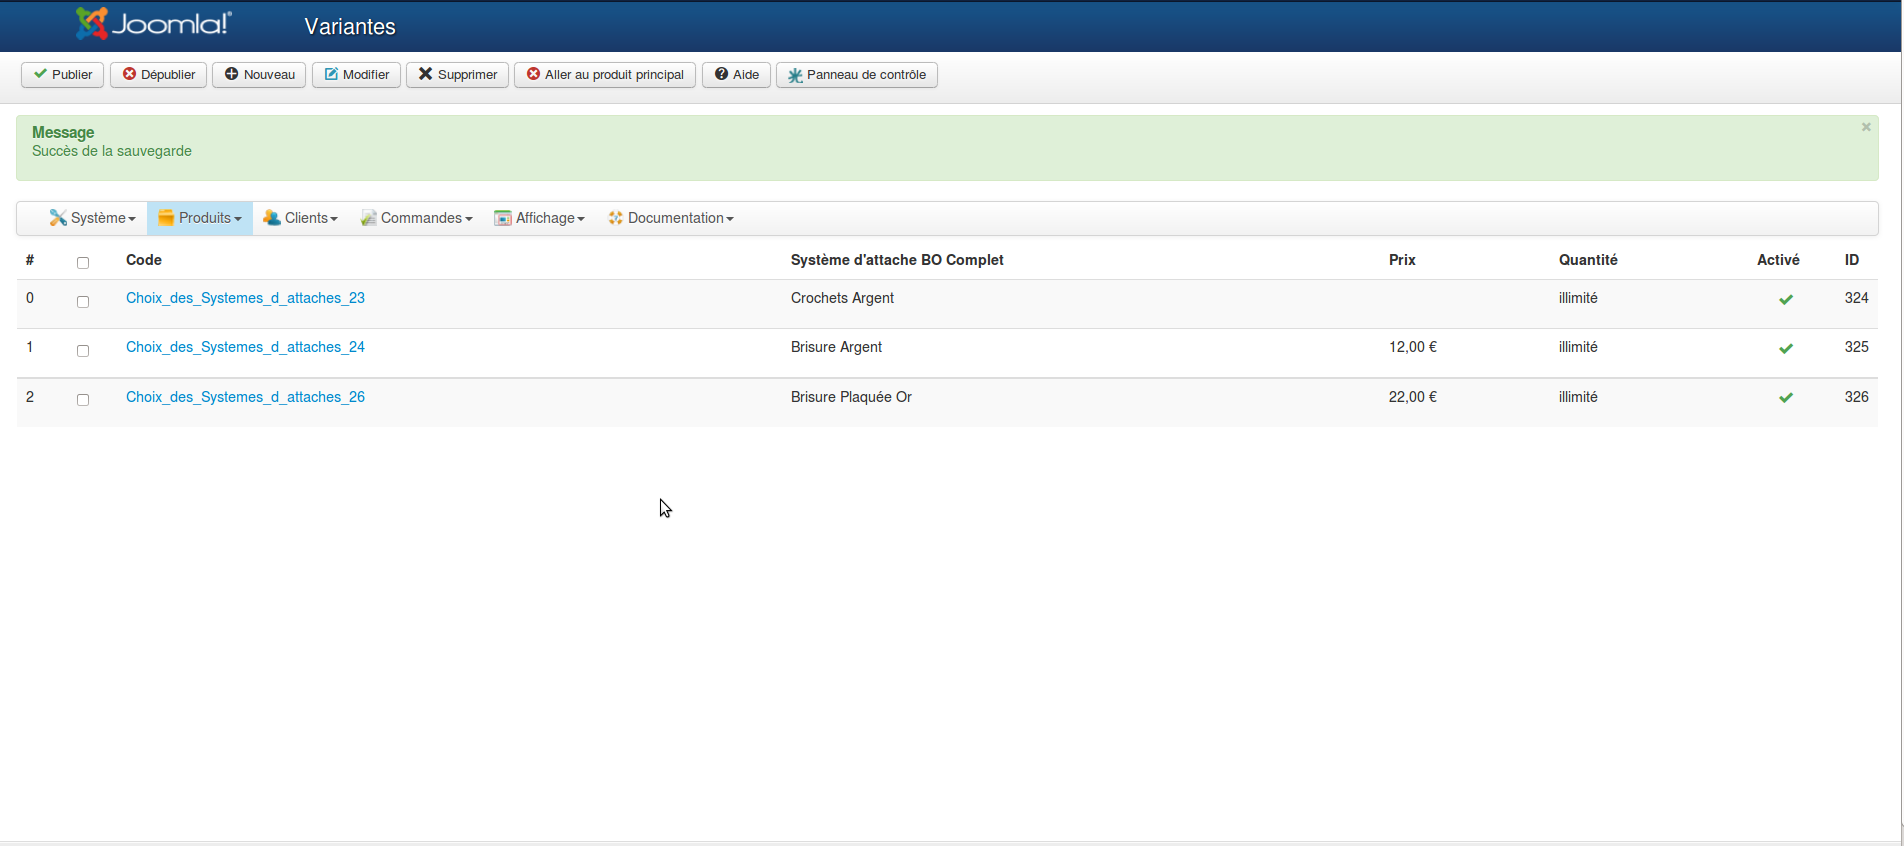This screenshot has height=846, width=1904.
Task: Toggle the Activé checkmark for ID 325
Action: 1786,348
